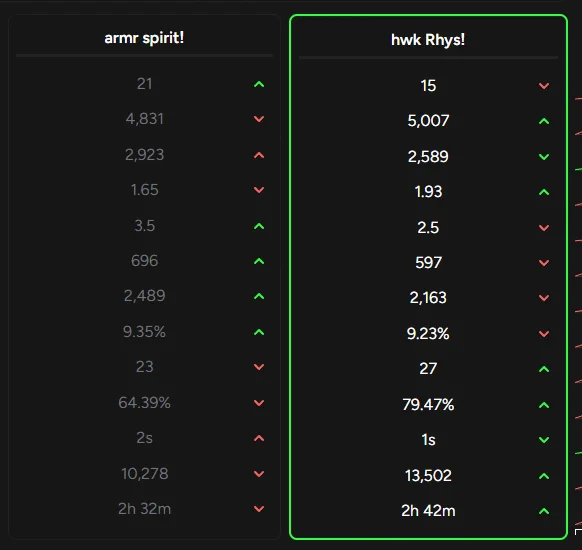
Task: Click the green down arrow beside 2,589
Action: 544,157
